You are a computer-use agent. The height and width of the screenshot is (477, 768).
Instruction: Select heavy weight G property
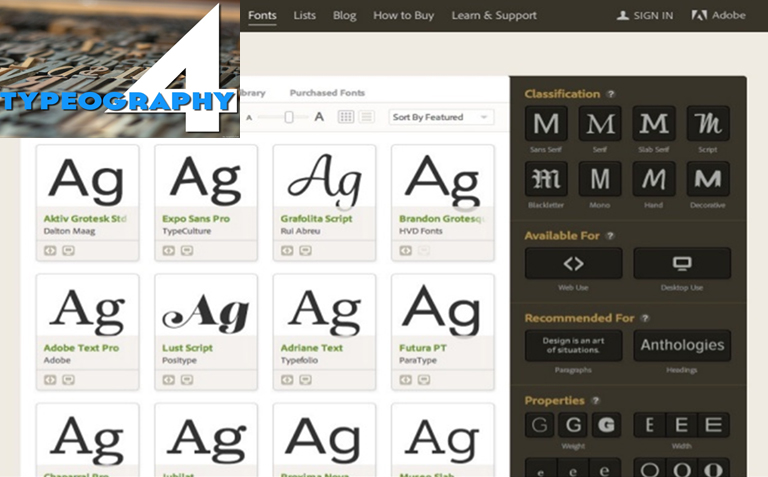(x=606, y=425)
